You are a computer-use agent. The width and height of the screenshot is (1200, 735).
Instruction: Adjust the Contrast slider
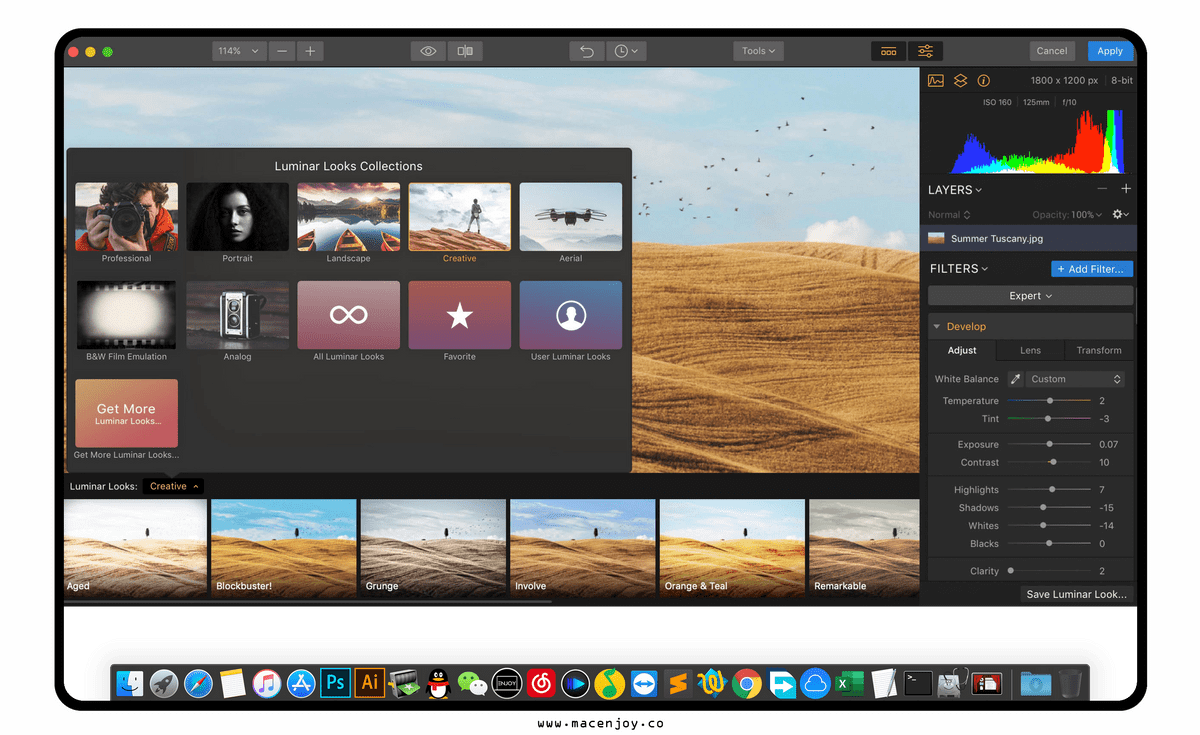[x=1049, y=462]
